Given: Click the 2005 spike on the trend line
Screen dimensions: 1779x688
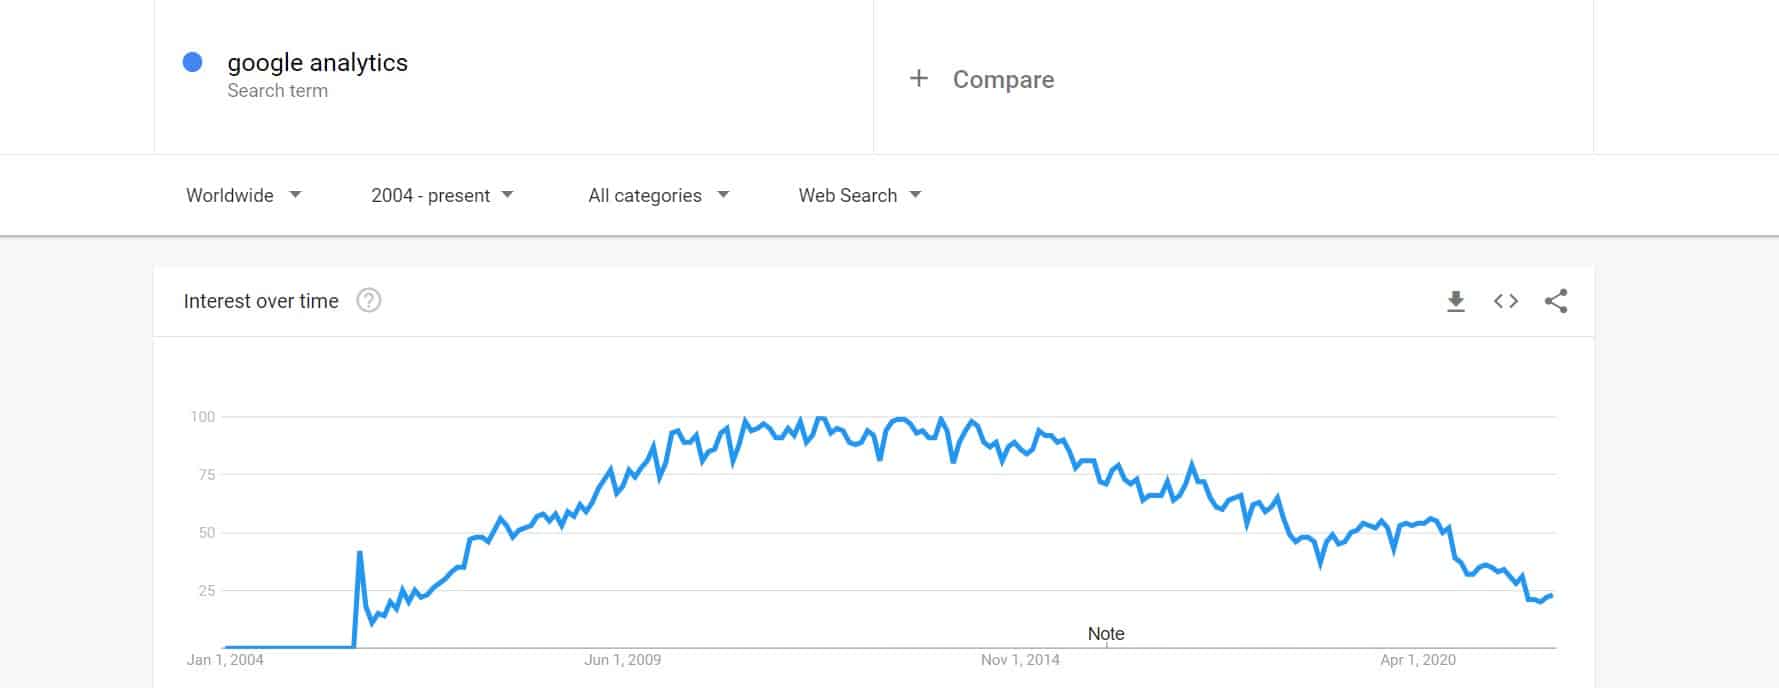Looking at the screenshot, I should (x=359, y=552).
